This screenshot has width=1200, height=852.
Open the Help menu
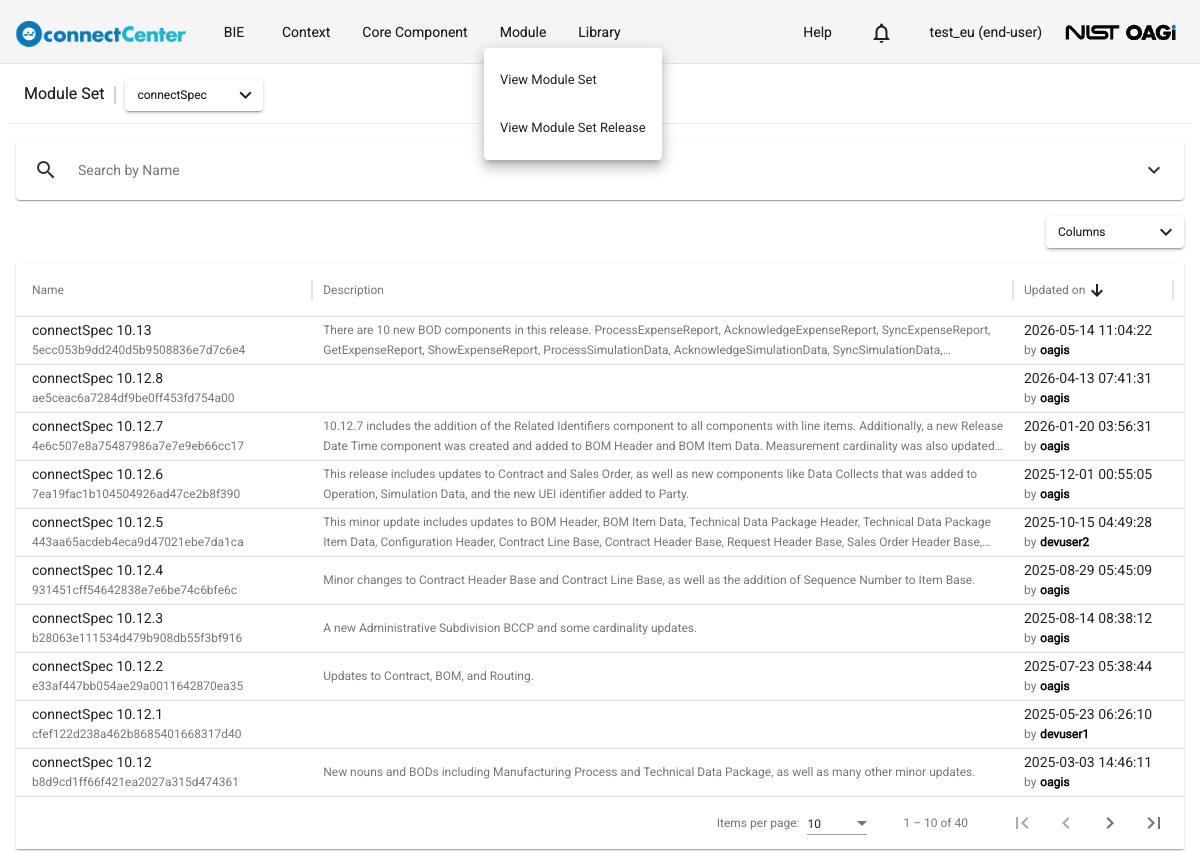[817, 32]
